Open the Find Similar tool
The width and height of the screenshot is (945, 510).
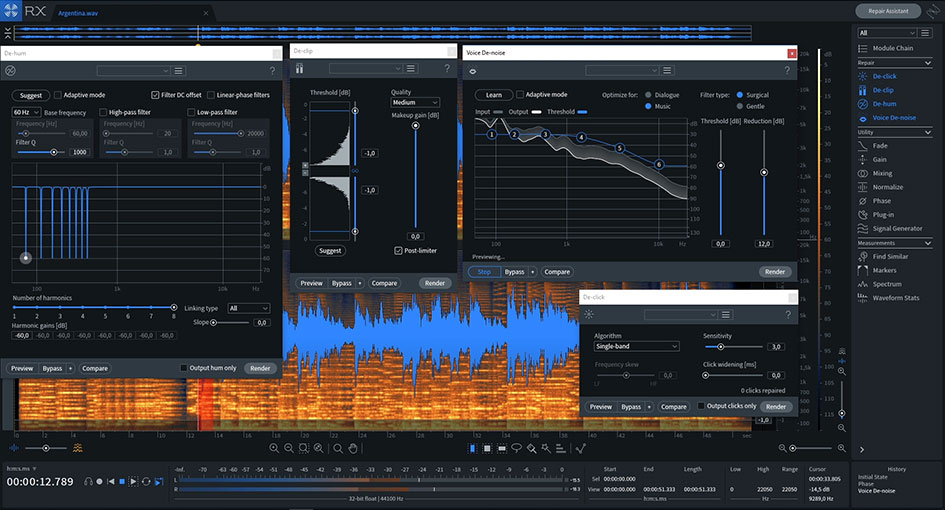[x=890, y=256]
